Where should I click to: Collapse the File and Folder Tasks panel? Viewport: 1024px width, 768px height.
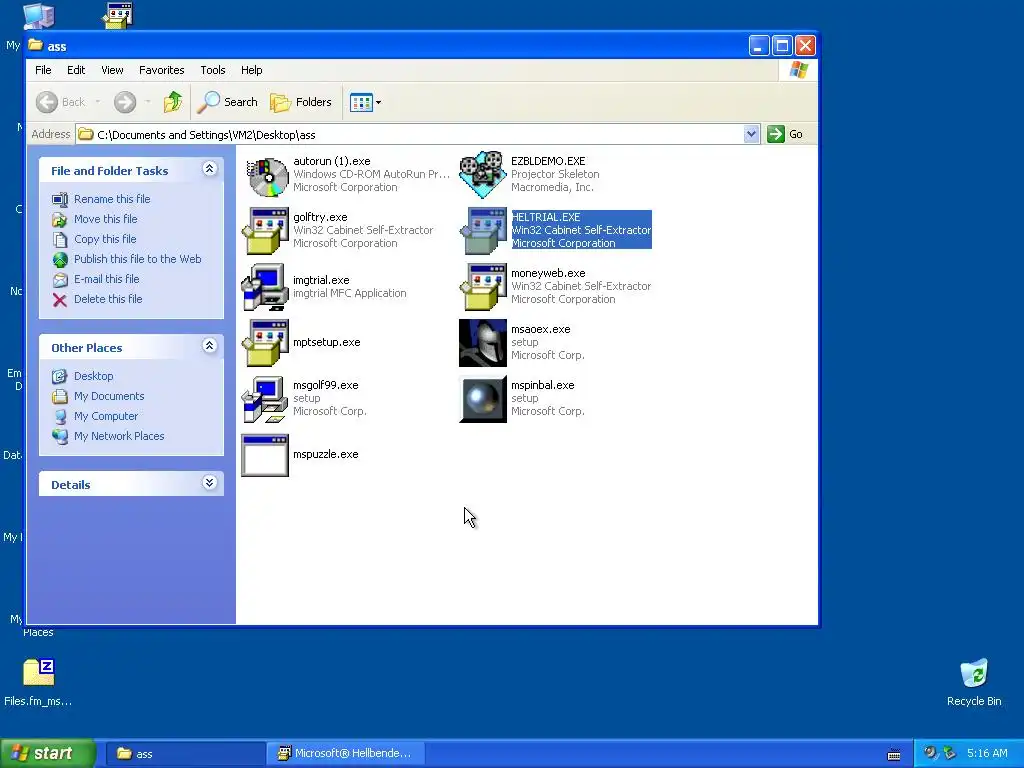tap(209, 169)
